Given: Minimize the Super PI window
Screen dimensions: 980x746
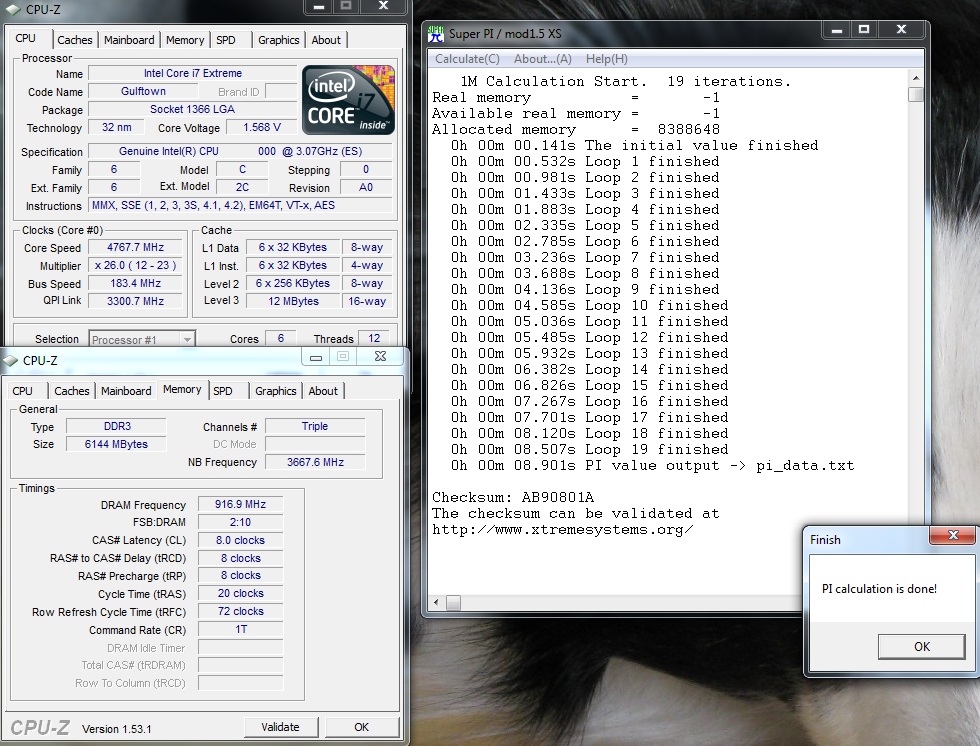Looking at the screenshot, I should 838,29.
